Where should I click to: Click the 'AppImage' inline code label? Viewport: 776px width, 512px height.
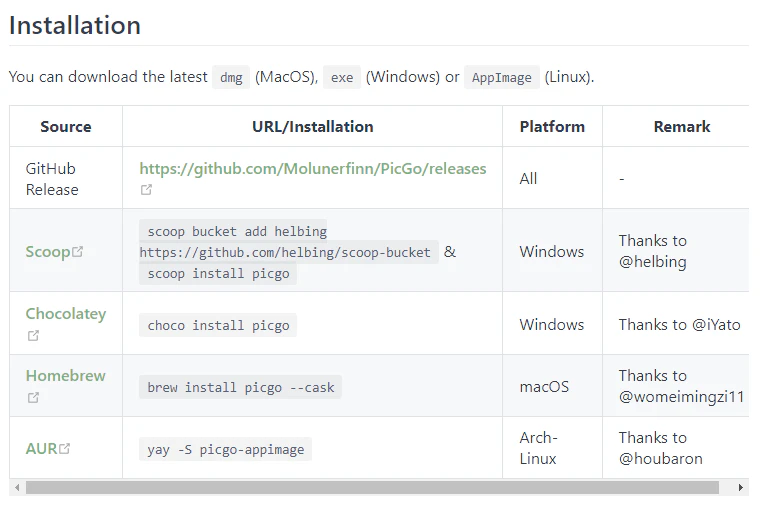501,77
